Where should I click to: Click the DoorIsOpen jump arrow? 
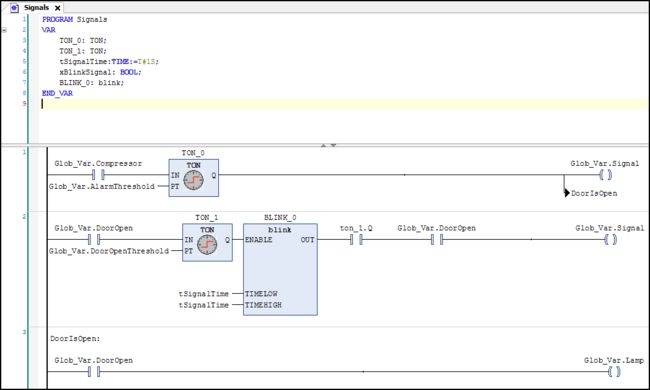pos(567,193)
